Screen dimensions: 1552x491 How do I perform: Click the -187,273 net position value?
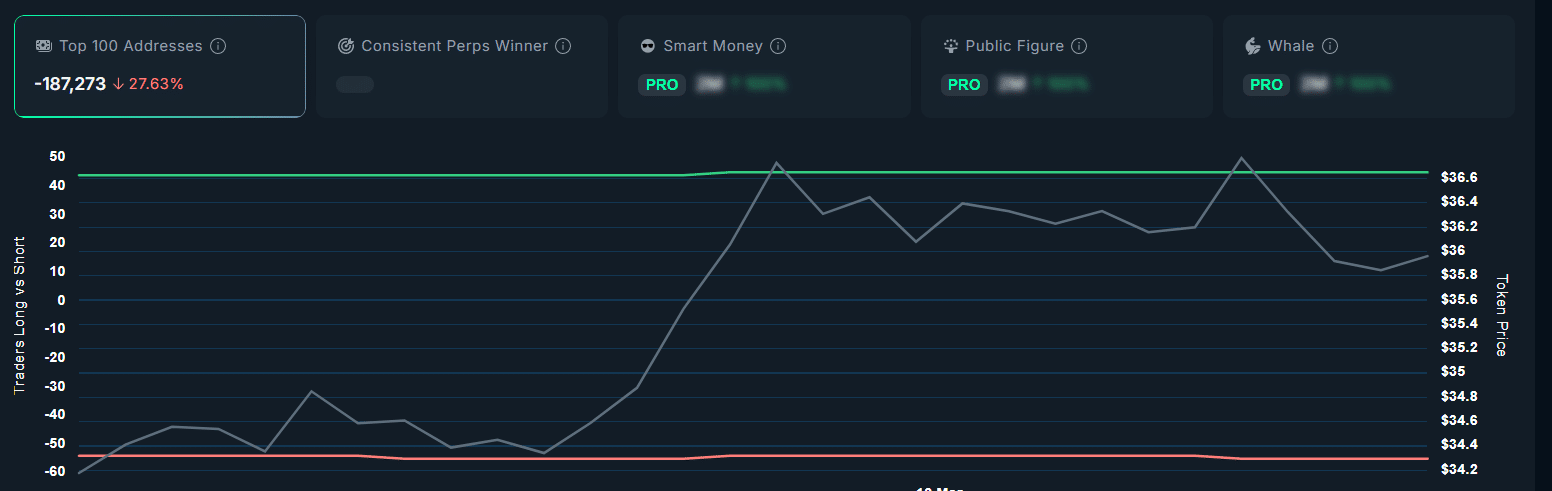pos(70,84)
